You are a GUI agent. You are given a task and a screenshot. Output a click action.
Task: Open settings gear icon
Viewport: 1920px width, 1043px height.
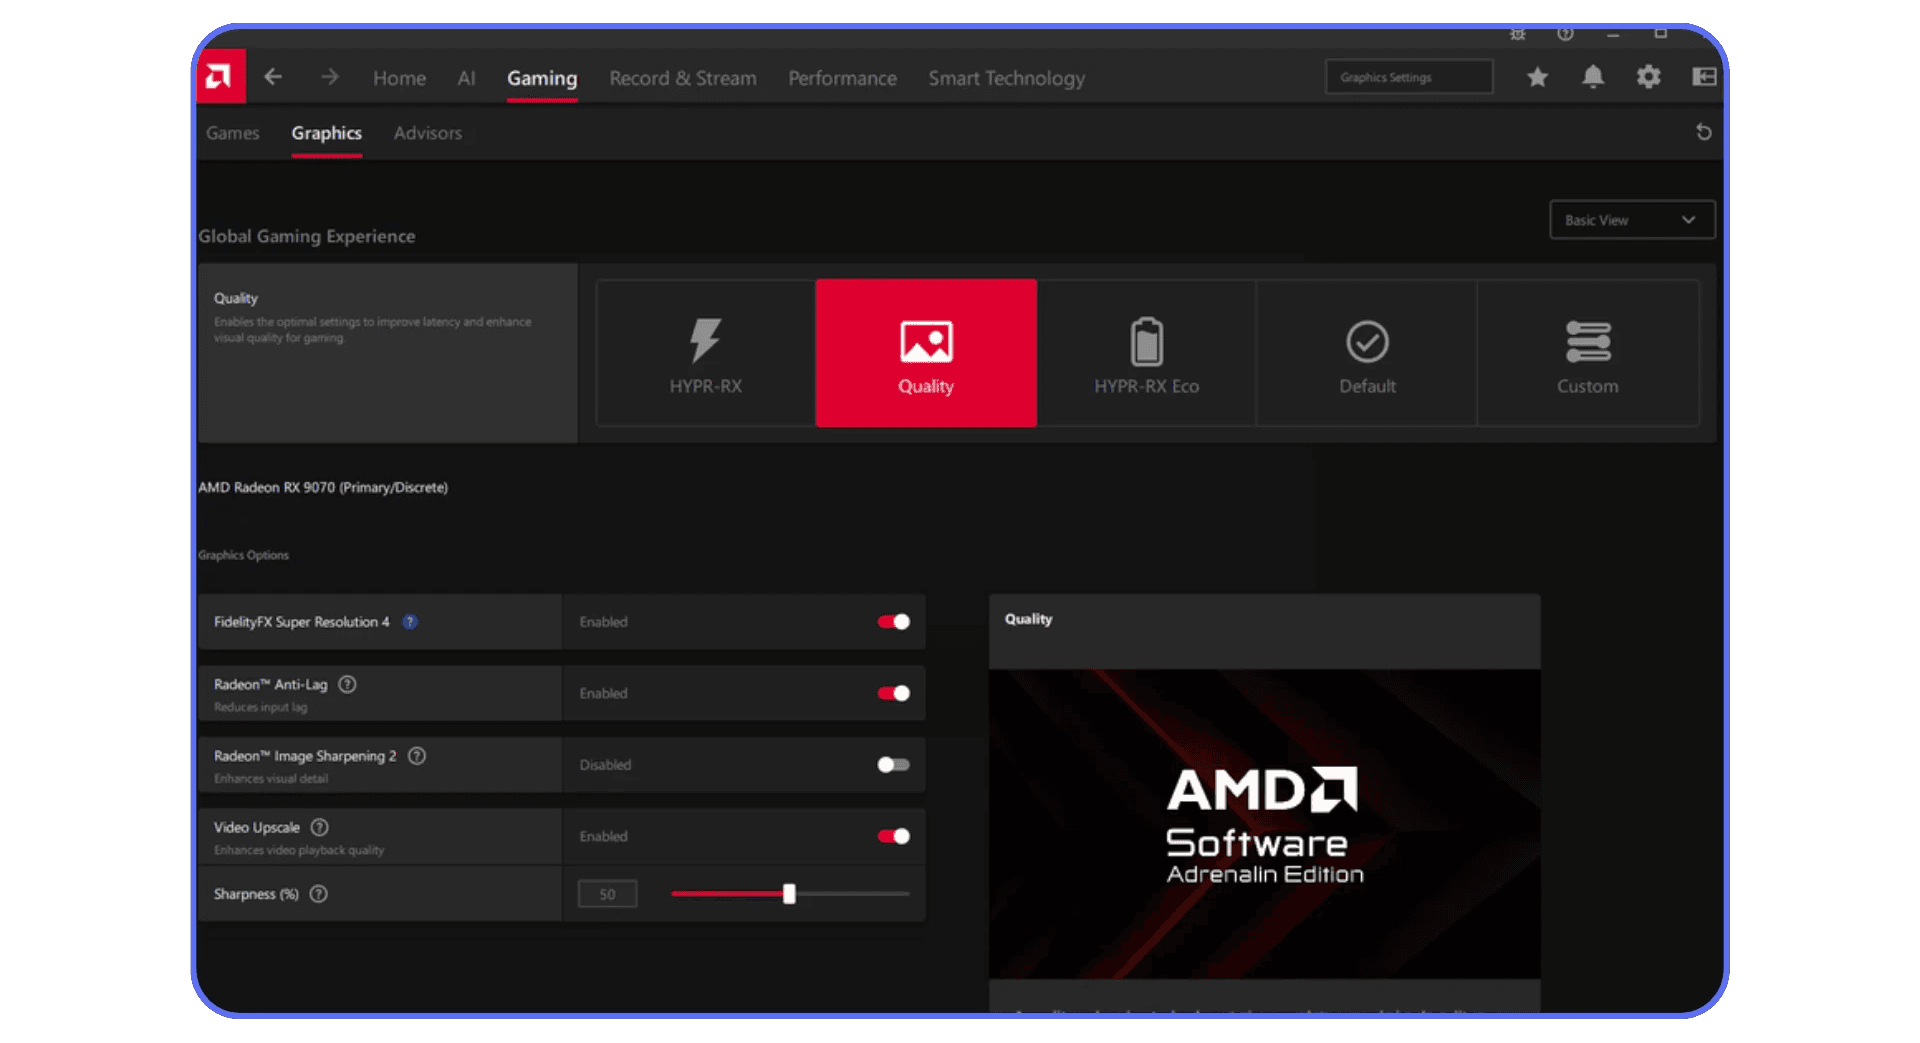coord(1648,77)
